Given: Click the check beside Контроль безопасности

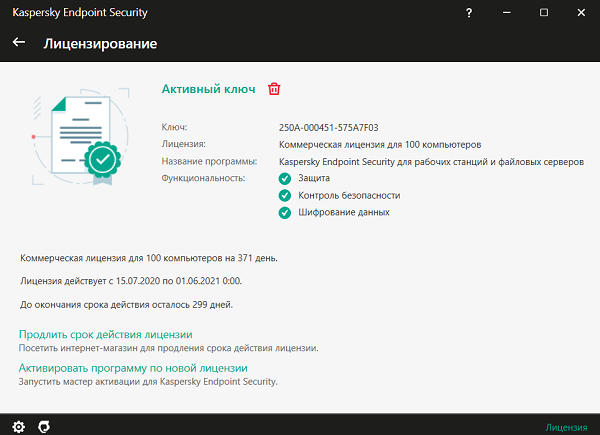Looking at the screenshot, I should point(285,195).
